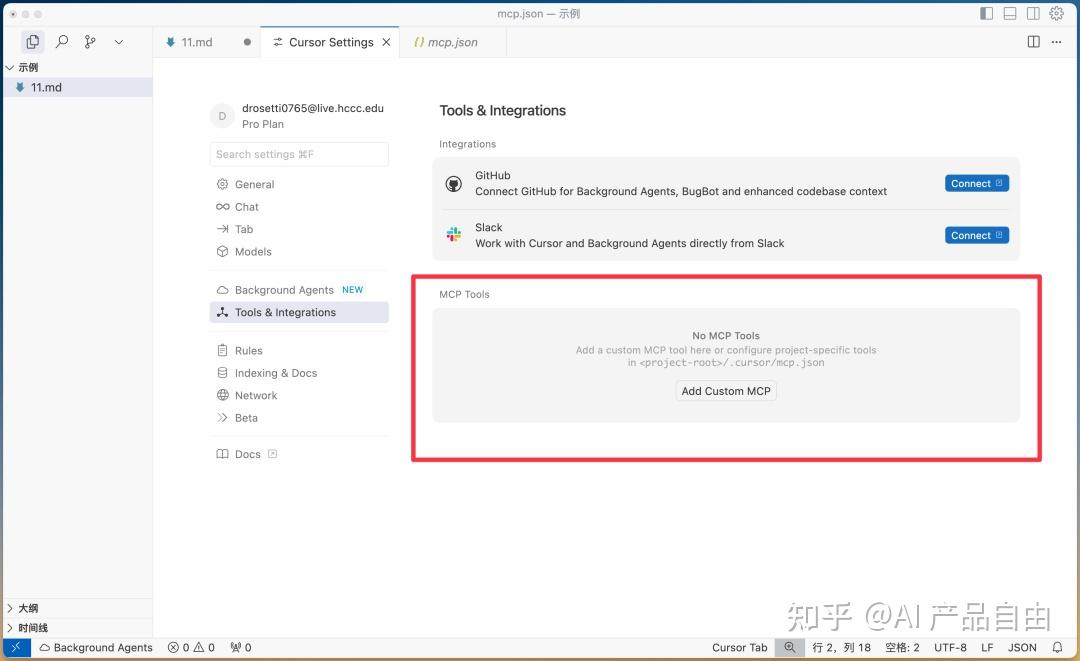
Task: Click the GitHub logo icon
Action: tap(453, 184)
